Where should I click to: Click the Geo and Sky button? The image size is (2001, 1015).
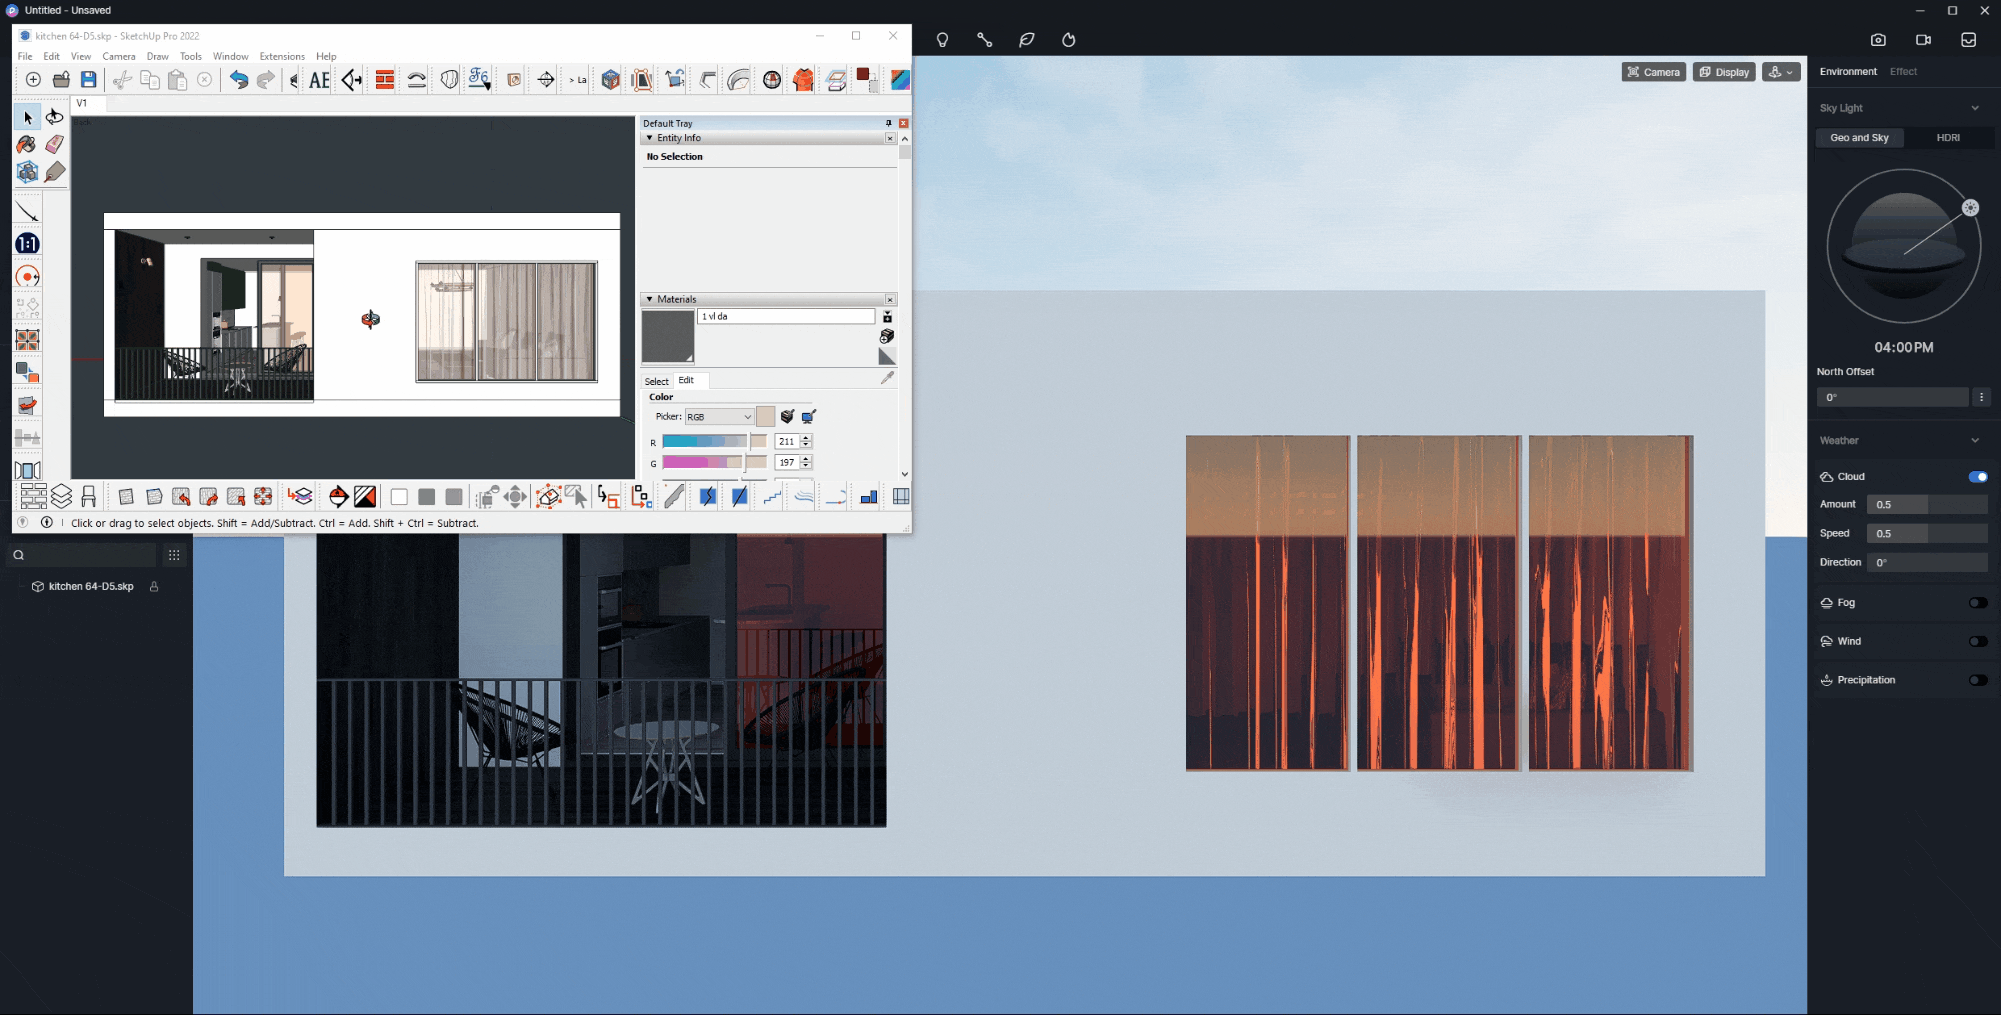tap(1859, 138)
